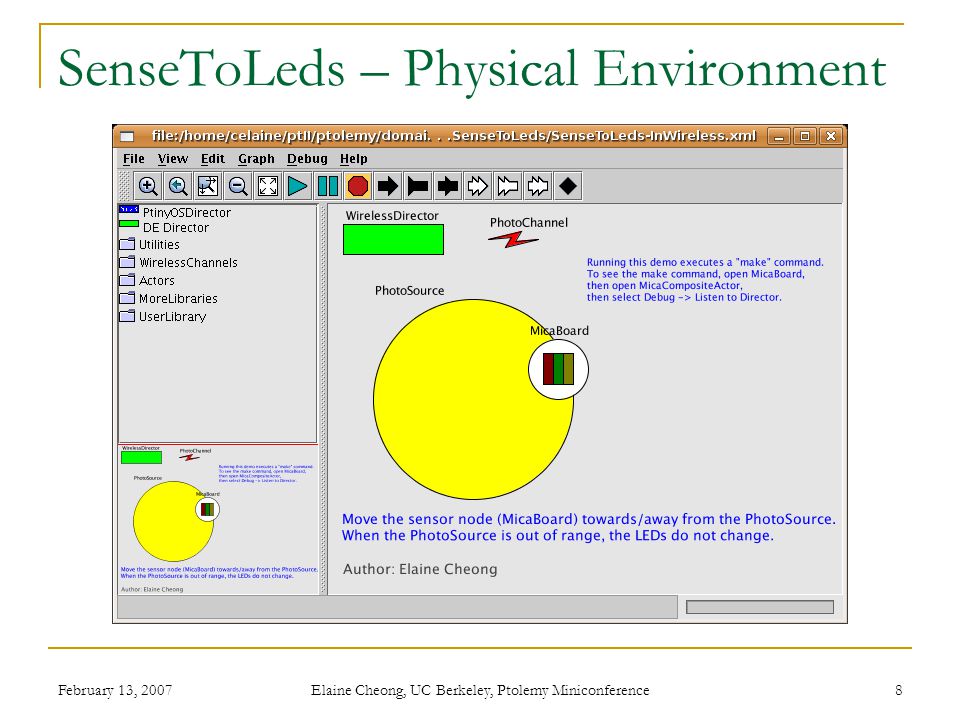Image resolution: width=960 pixels, height=720 pixels.
Task: Open the Help menu
Action: 354,159
